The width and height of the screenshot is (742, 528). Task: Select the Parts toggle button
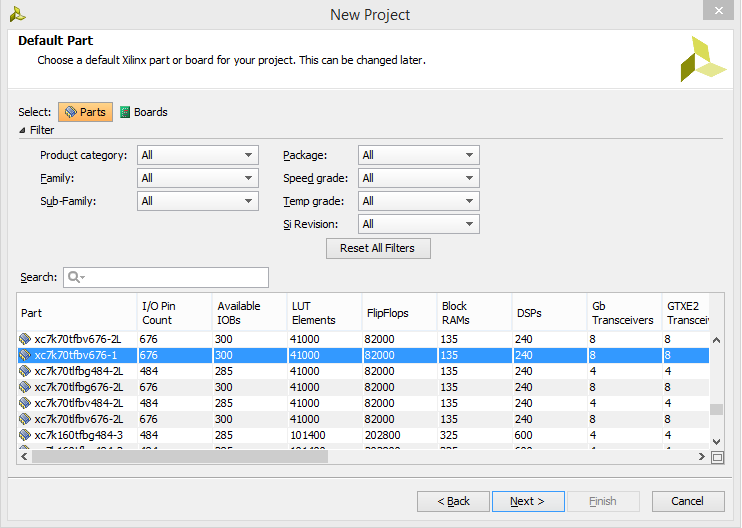click(85, 112)
